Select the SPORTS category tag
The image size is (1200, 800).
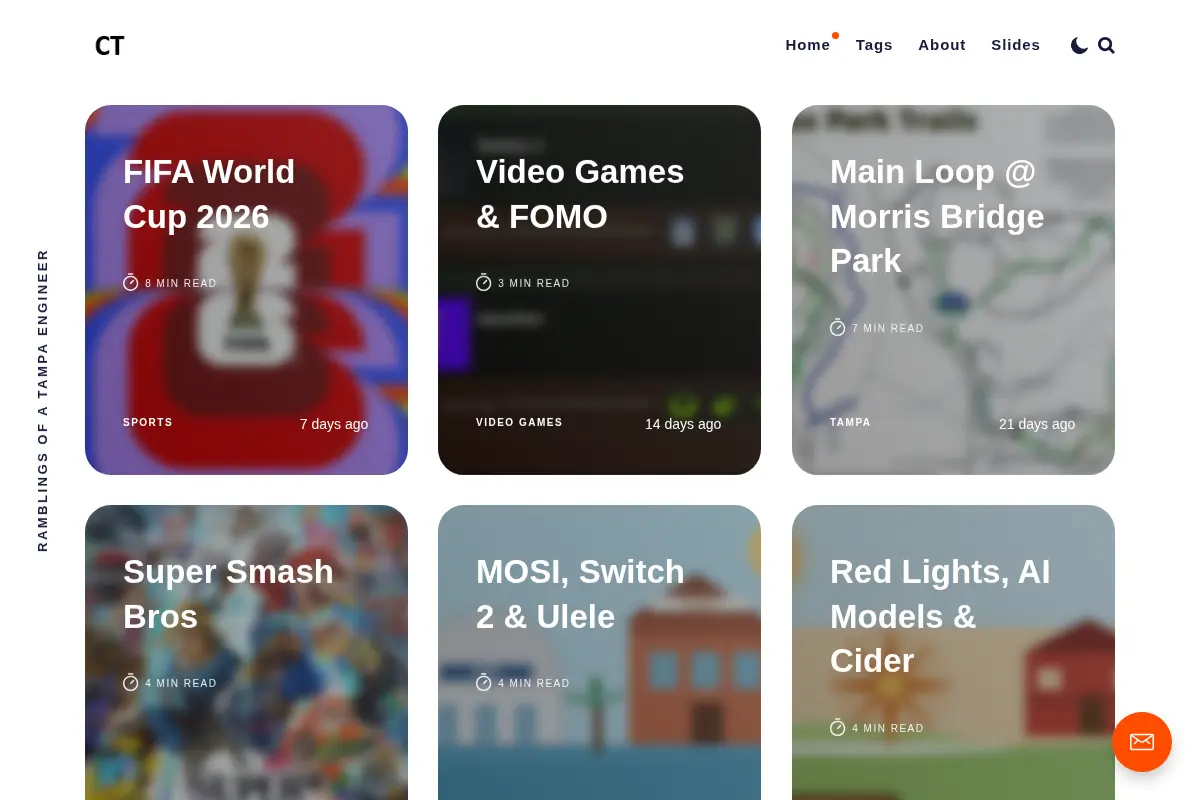tap(148, 423)
